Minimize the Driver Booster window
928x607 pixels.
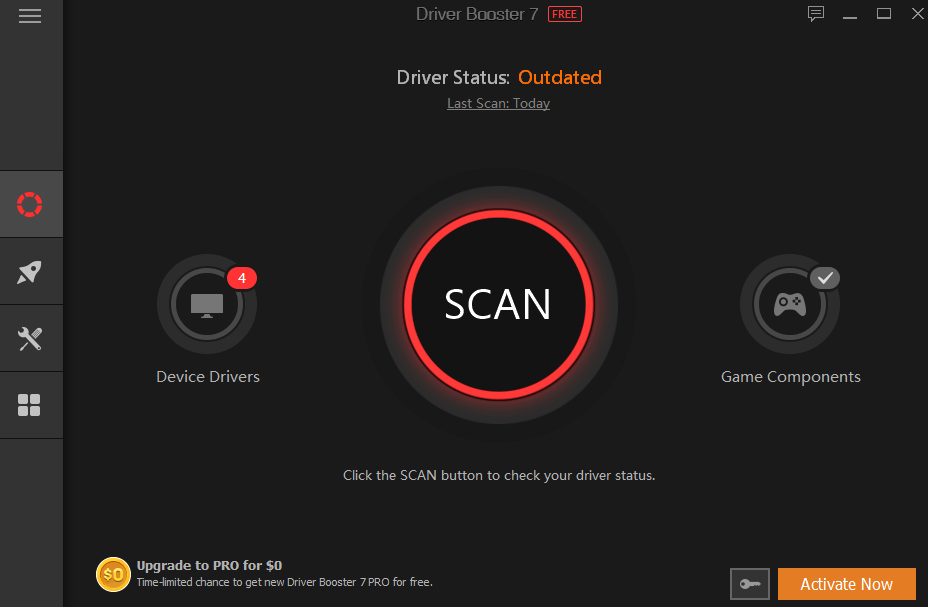pyautogui.click(x=850, y=14)
